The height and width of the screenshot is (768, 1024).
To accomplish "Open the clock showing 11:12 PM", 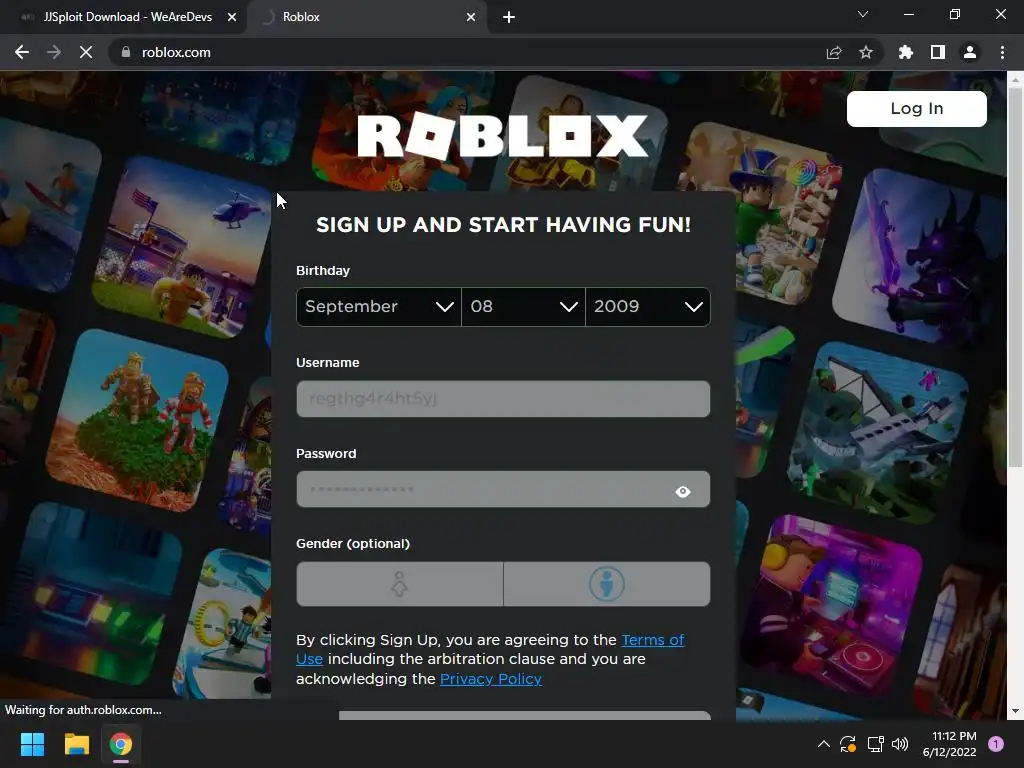I will point(949,744).
